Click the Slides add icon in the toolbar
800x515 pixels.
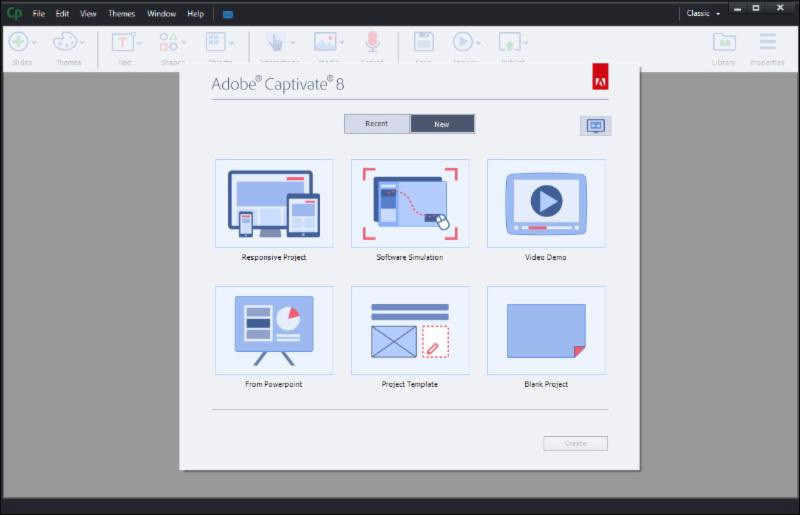[18, 41]
